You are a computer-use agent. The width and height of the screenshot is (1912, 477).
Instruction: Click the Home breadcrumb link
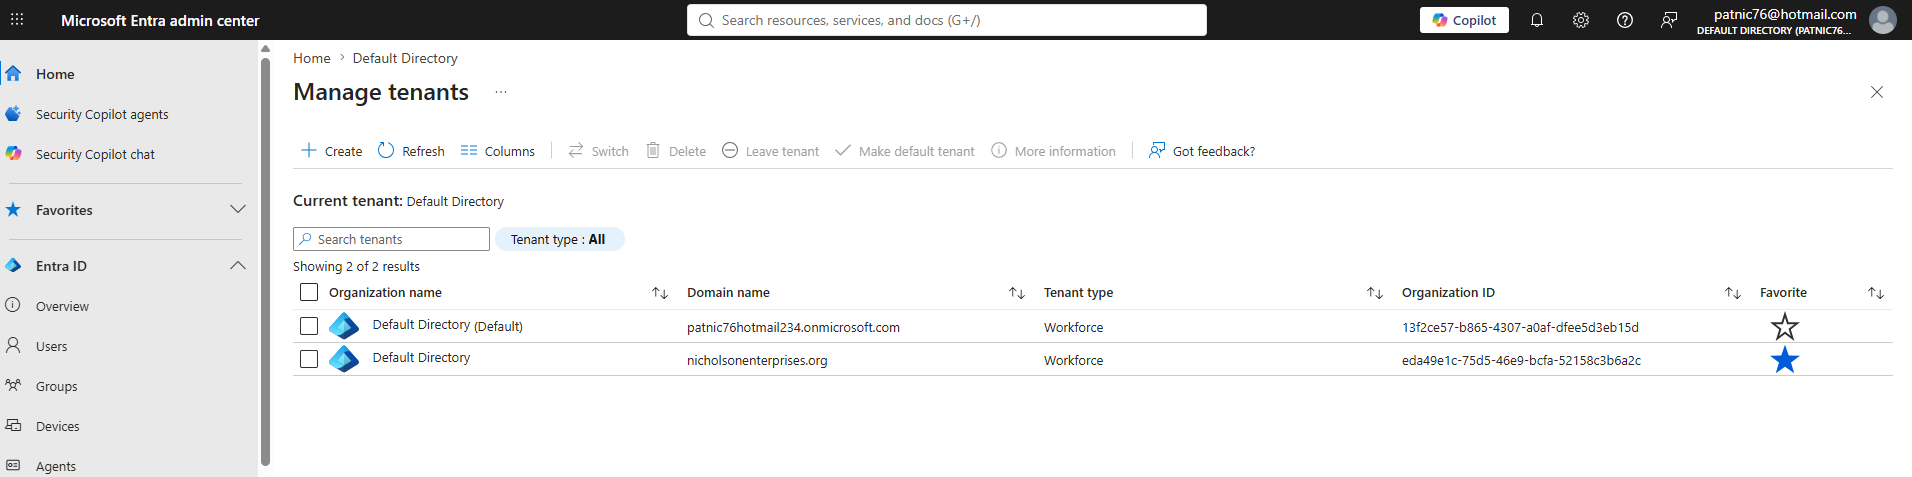312,58
